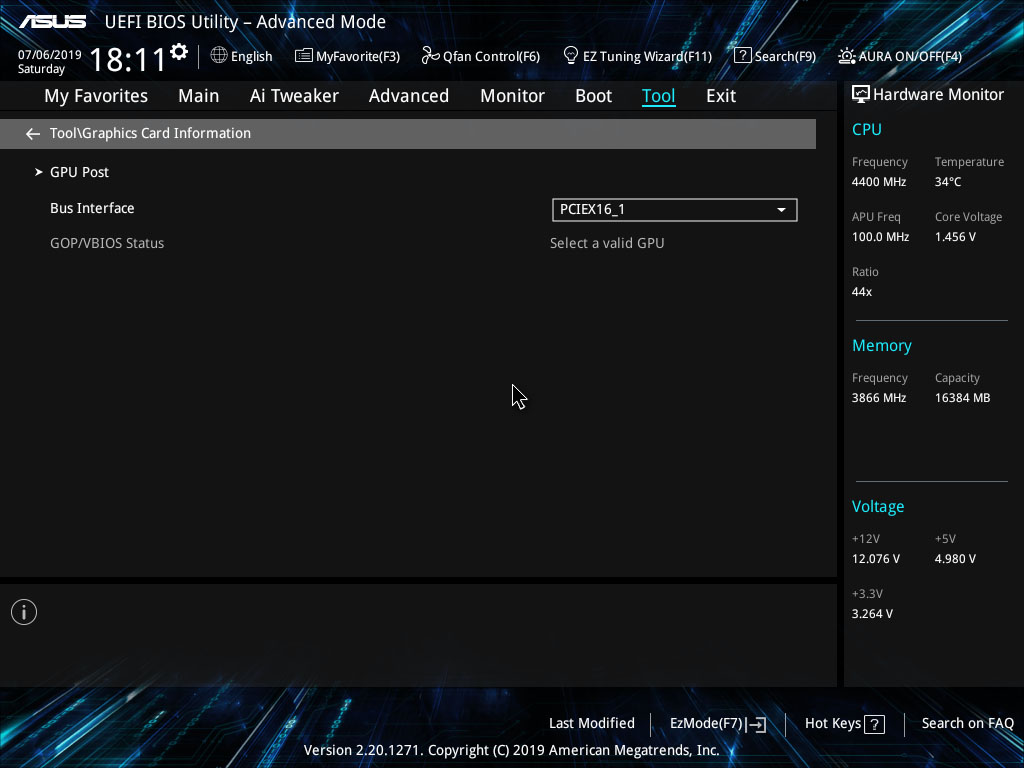This screenshot has width=1024, height=768.
Task: Click the 4400 MHz CPU frequency value
Action: click(x=878, y=182)
